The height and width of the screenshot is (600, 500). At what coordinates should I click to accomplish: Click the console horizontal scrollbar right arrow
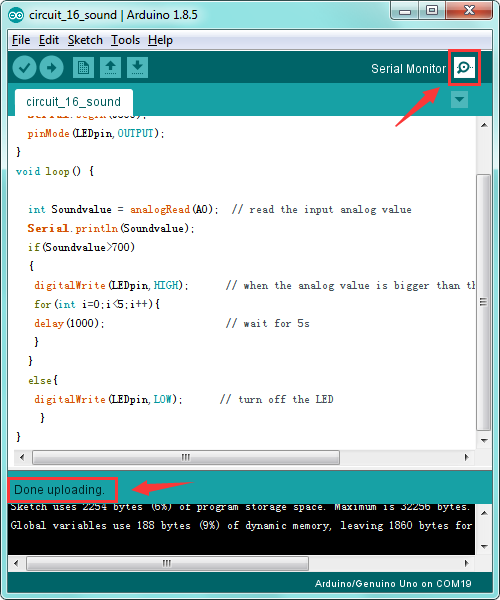point(466,563)
